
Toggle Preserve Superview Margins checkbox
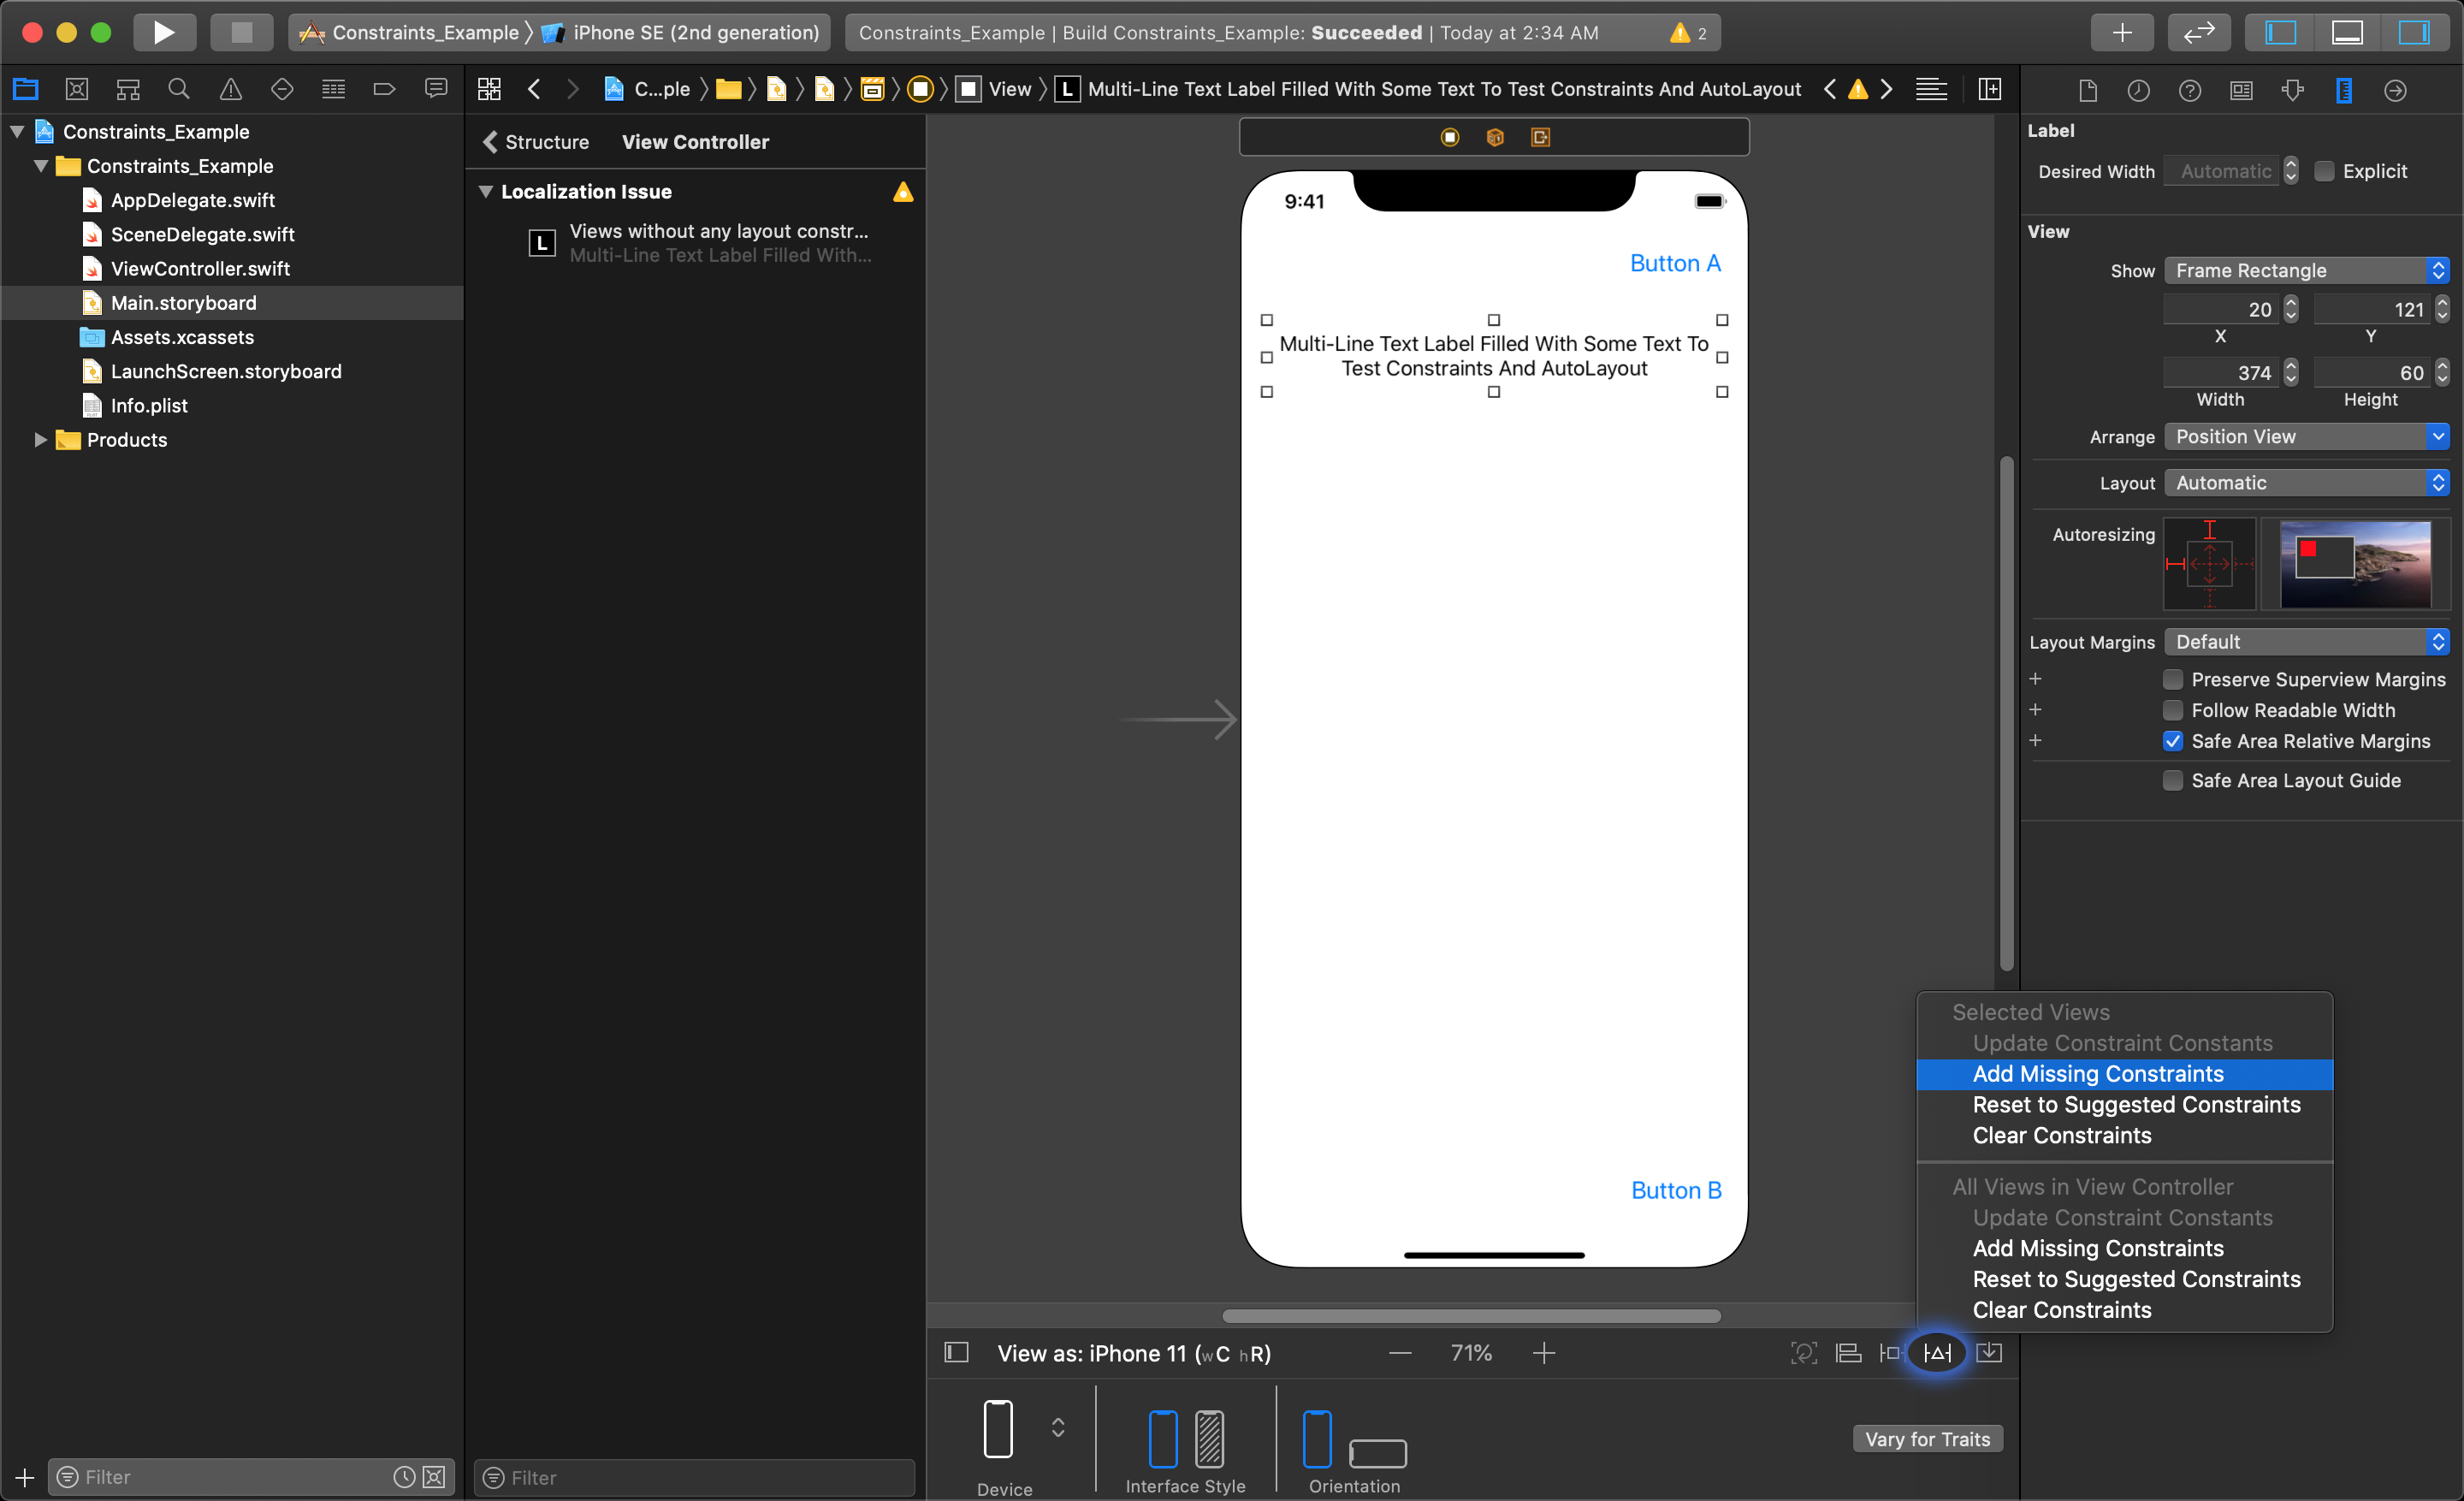[x=2170, y=676]
